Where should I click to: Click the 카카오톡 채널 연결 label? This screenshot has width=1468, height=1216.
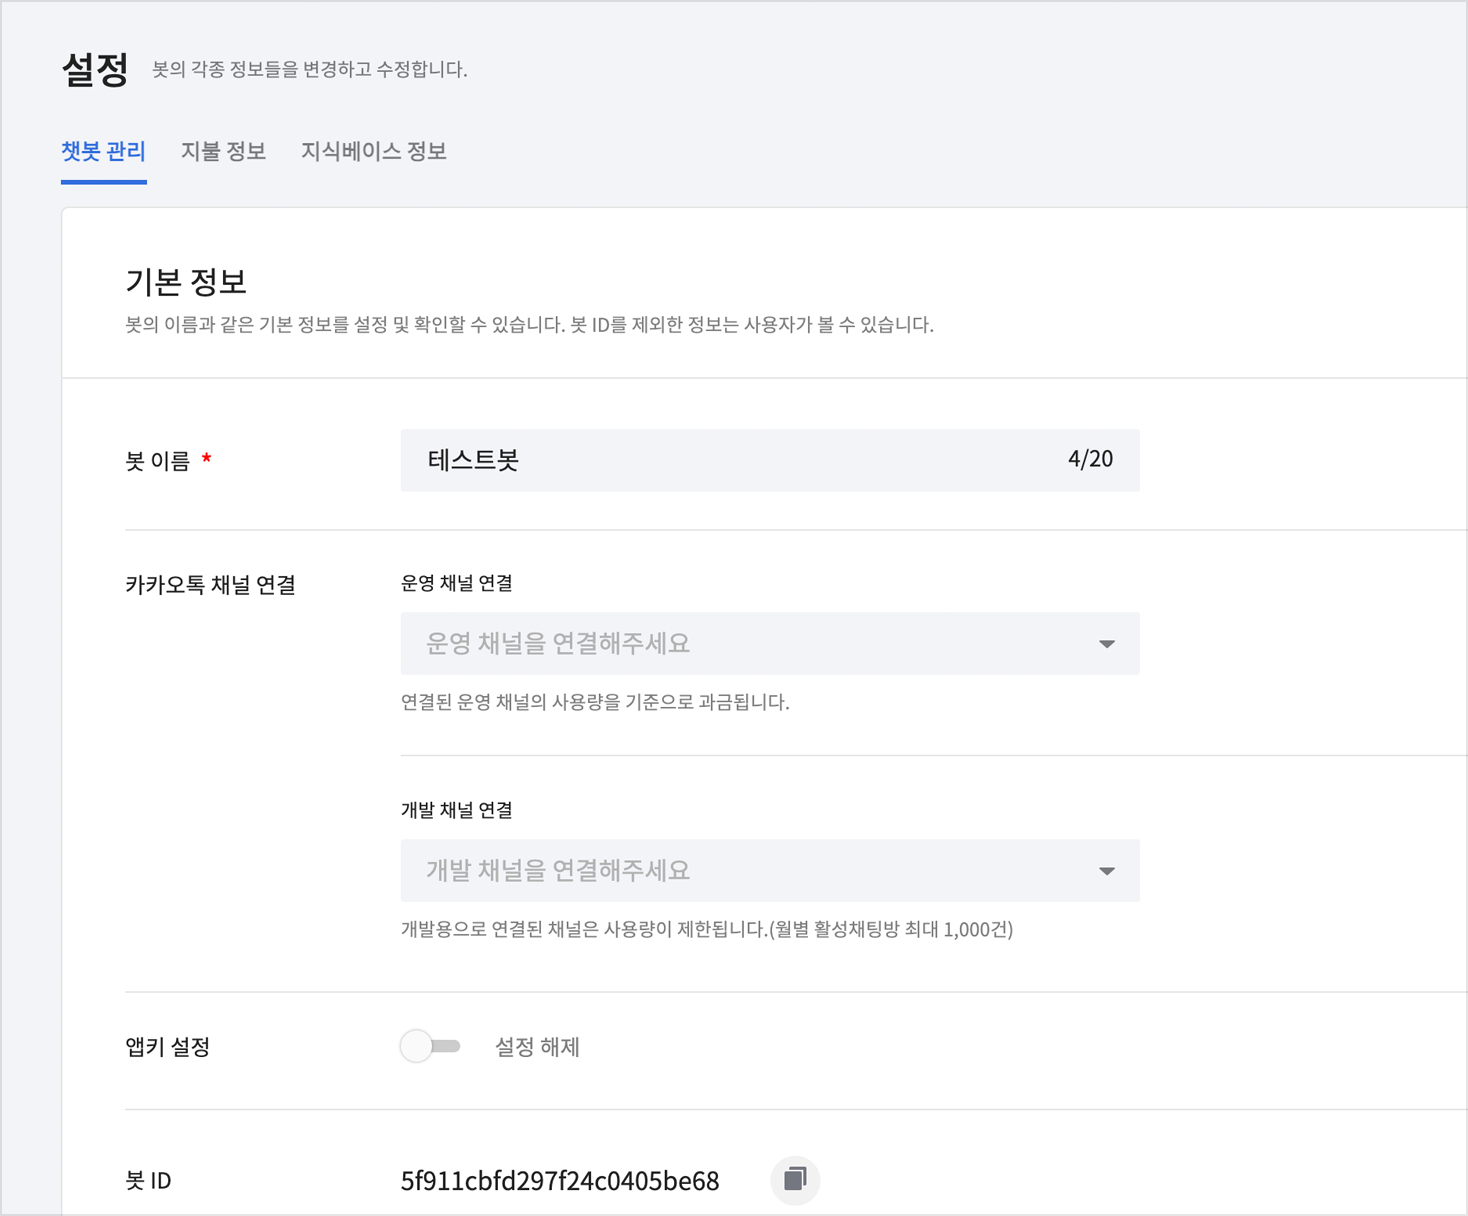pyautogui.click(x=210, y=585)
